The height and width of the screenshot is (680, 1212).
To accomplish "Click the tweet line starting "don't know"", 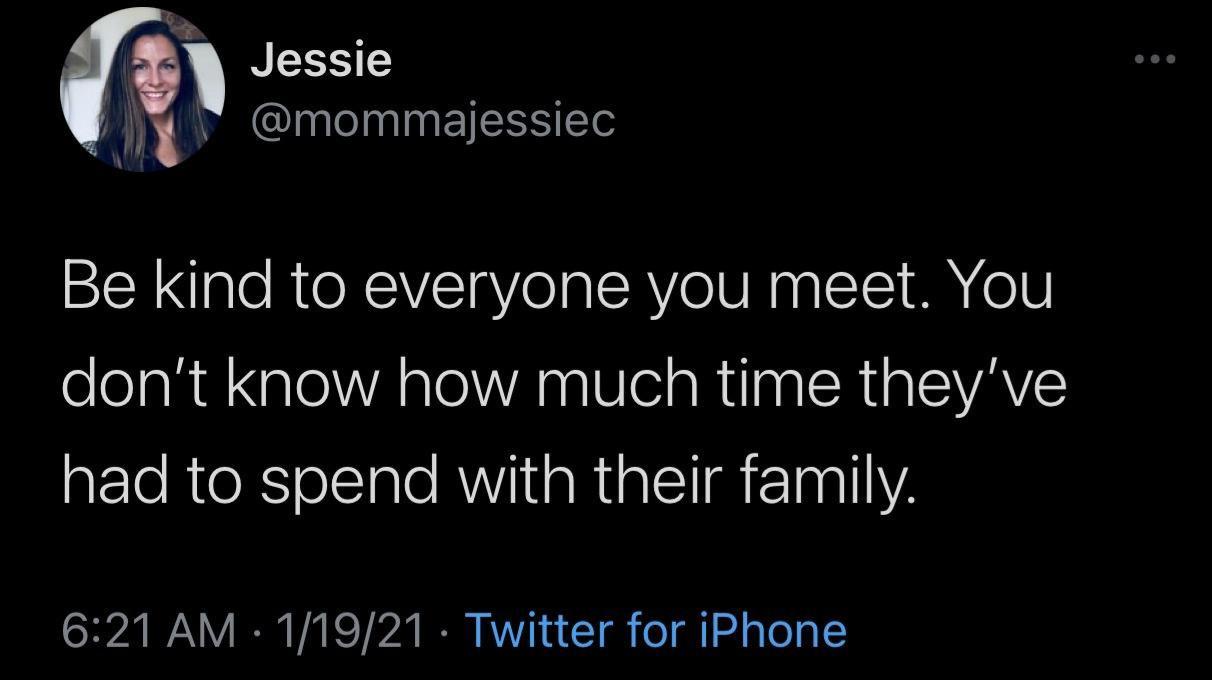I will (564, 387).
